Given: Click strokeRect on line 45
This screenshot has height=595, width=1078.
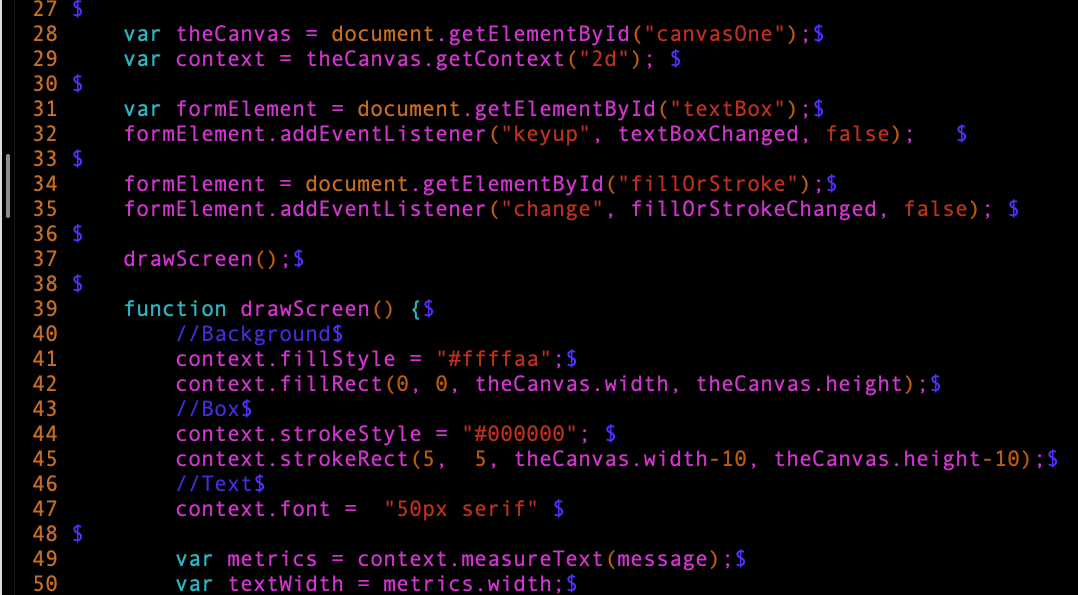Looking at the screenshot, I should tap(344, 459).
